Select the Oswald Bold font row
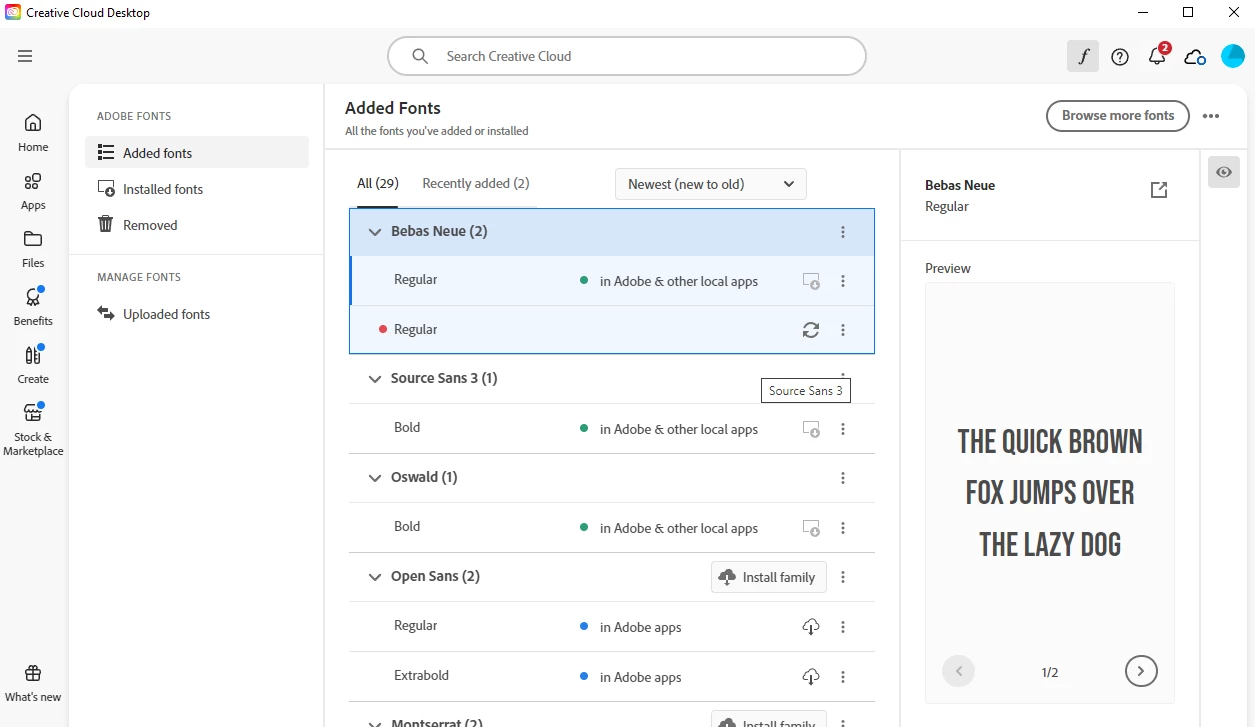The height and width of the screenshot is (727, 1255). [x=612, y=528]
